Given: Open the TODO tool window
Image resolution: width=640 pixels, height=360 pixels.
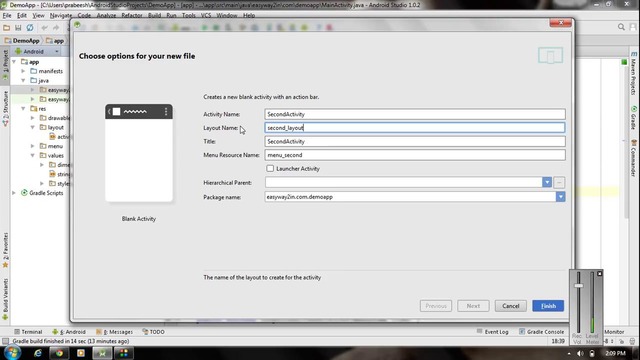Looking at the screenshot, I should coord(153,332).
